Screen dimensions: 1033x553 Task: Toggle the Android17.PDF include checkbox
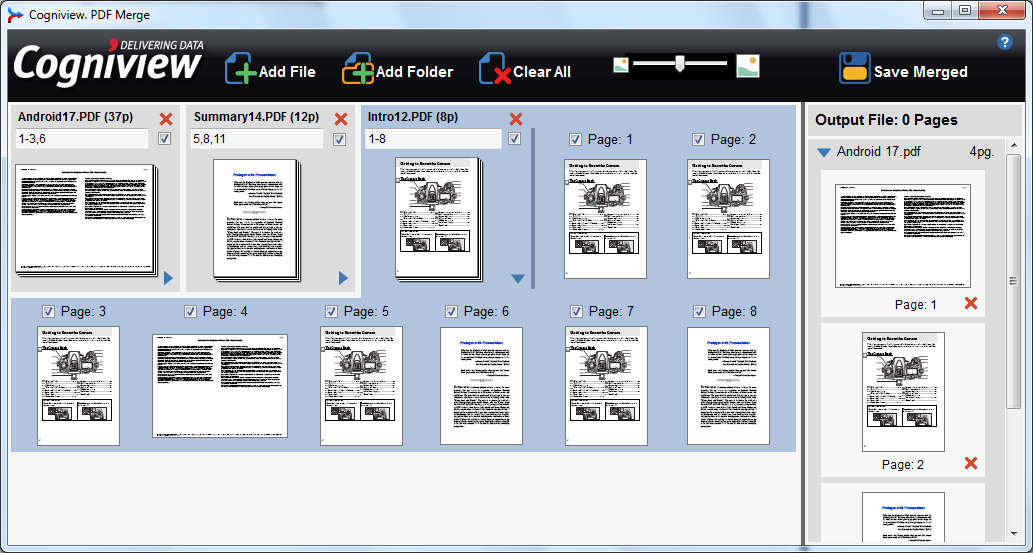pyautogui.click(x=165, y=138)
